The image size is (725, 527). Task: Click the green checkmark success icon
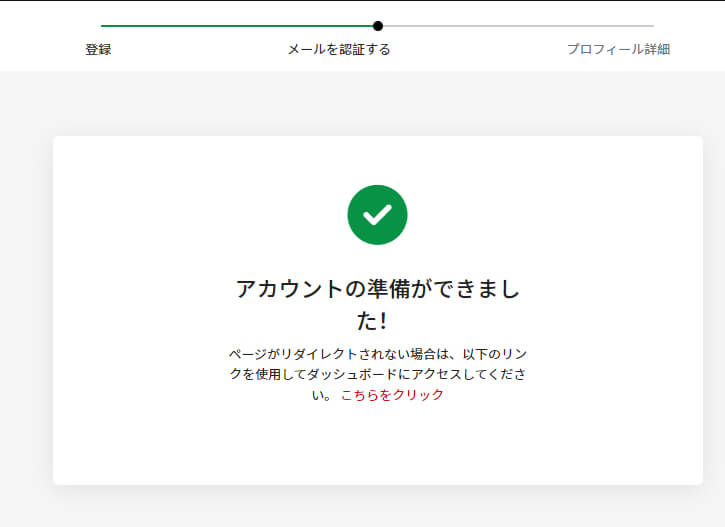coord(377,214)
